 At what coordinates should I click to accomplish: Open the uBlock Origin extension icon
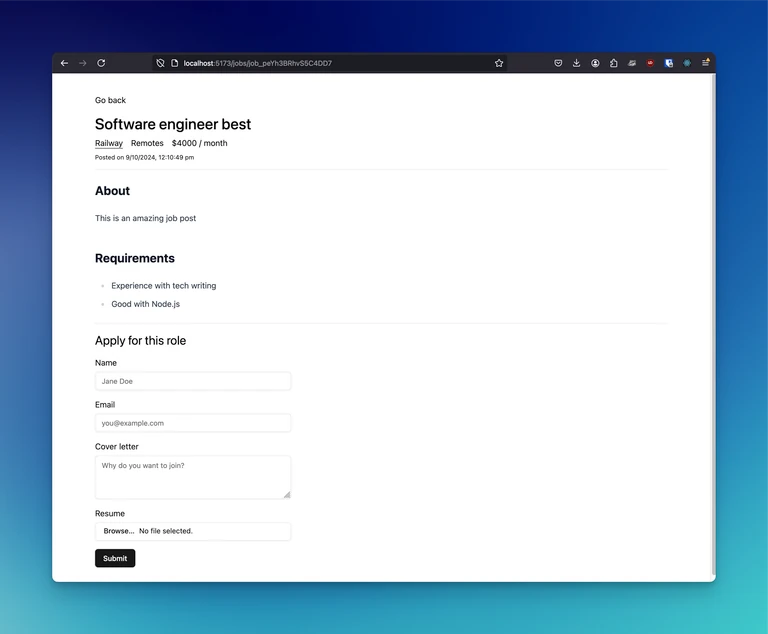pyautogui.click(x=650, y=63)
